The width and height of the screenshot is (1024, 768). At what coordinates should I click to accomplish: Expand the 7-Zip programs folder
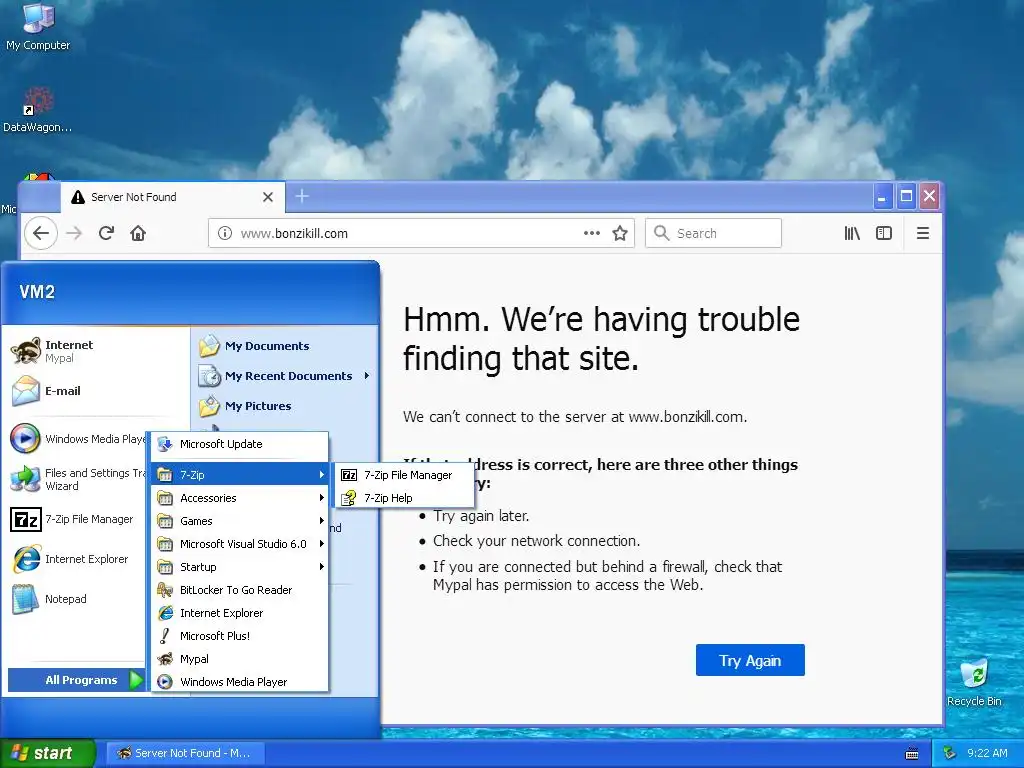pos(240,475)
